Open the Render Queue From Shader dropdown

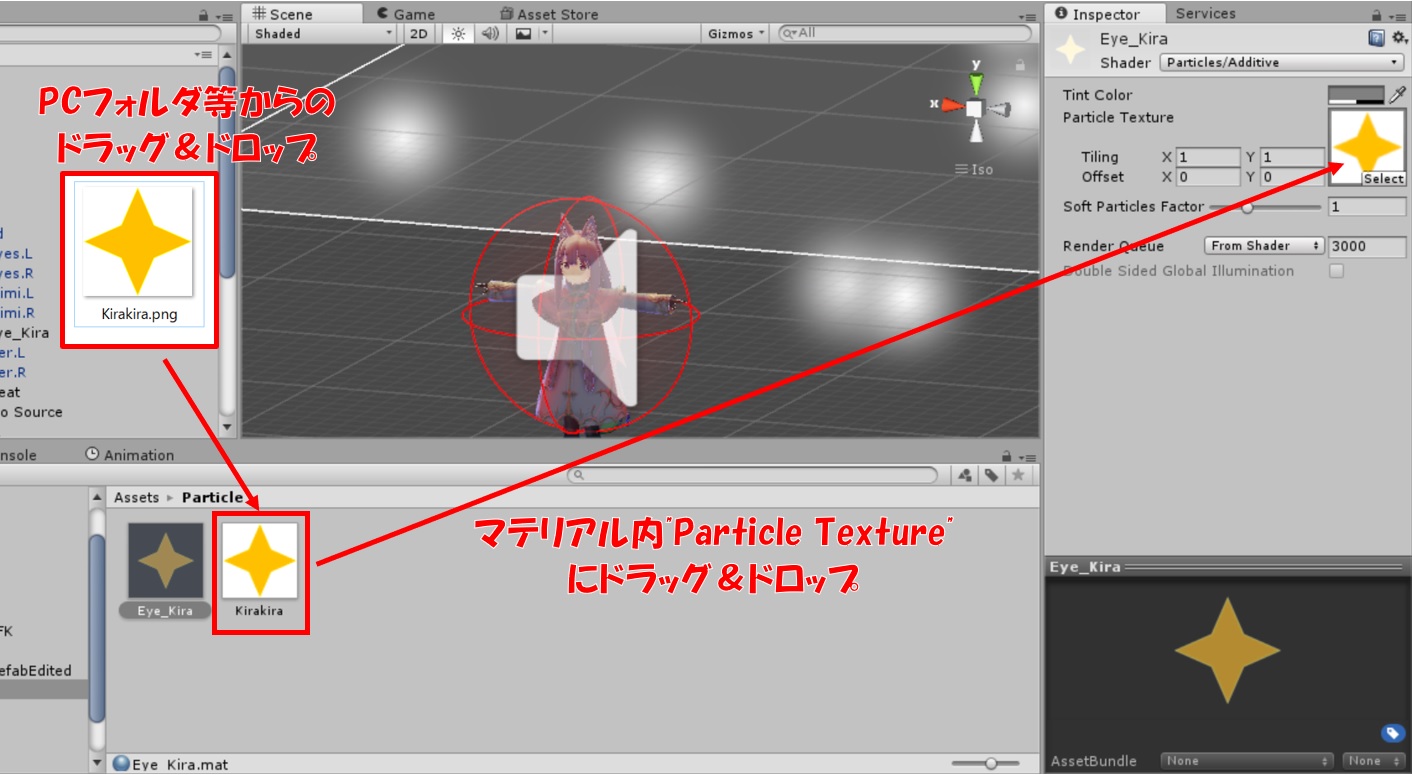click(x=1264, y=246)
